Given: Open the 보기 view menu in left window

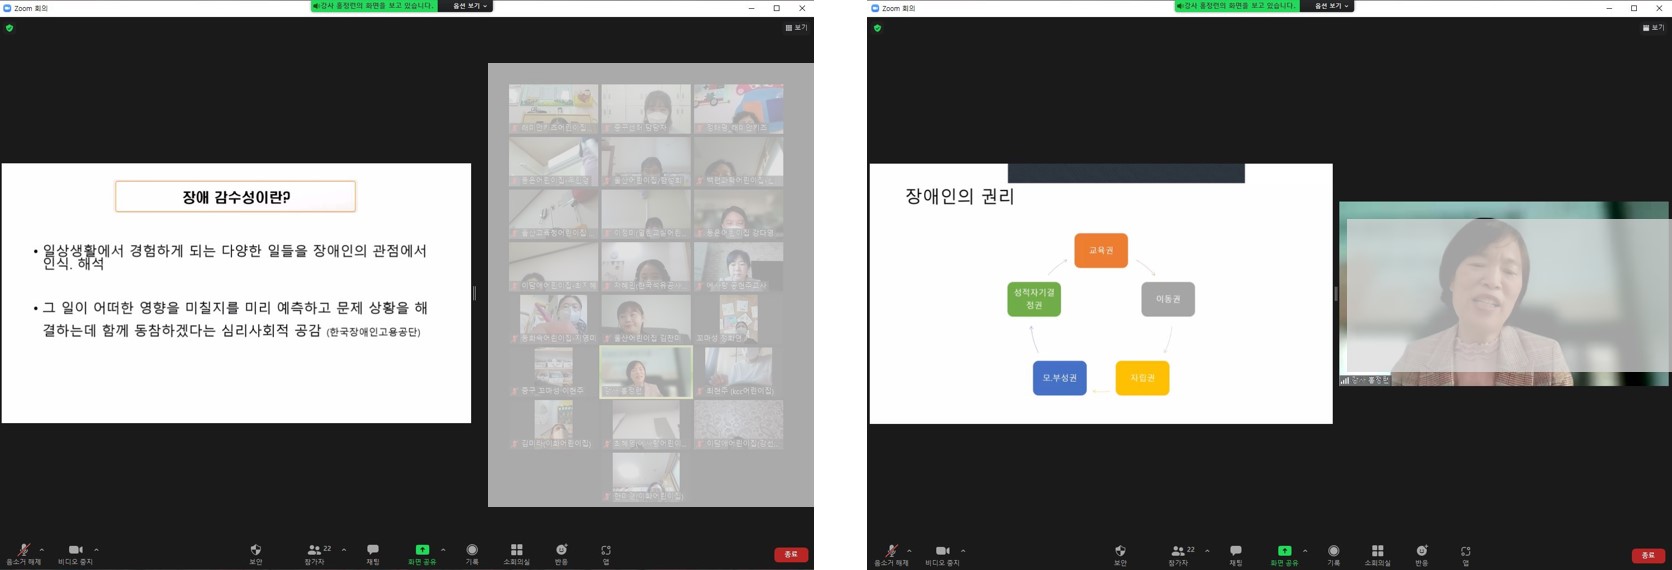Looking at the screenshot, I should (x=797, y=28).
